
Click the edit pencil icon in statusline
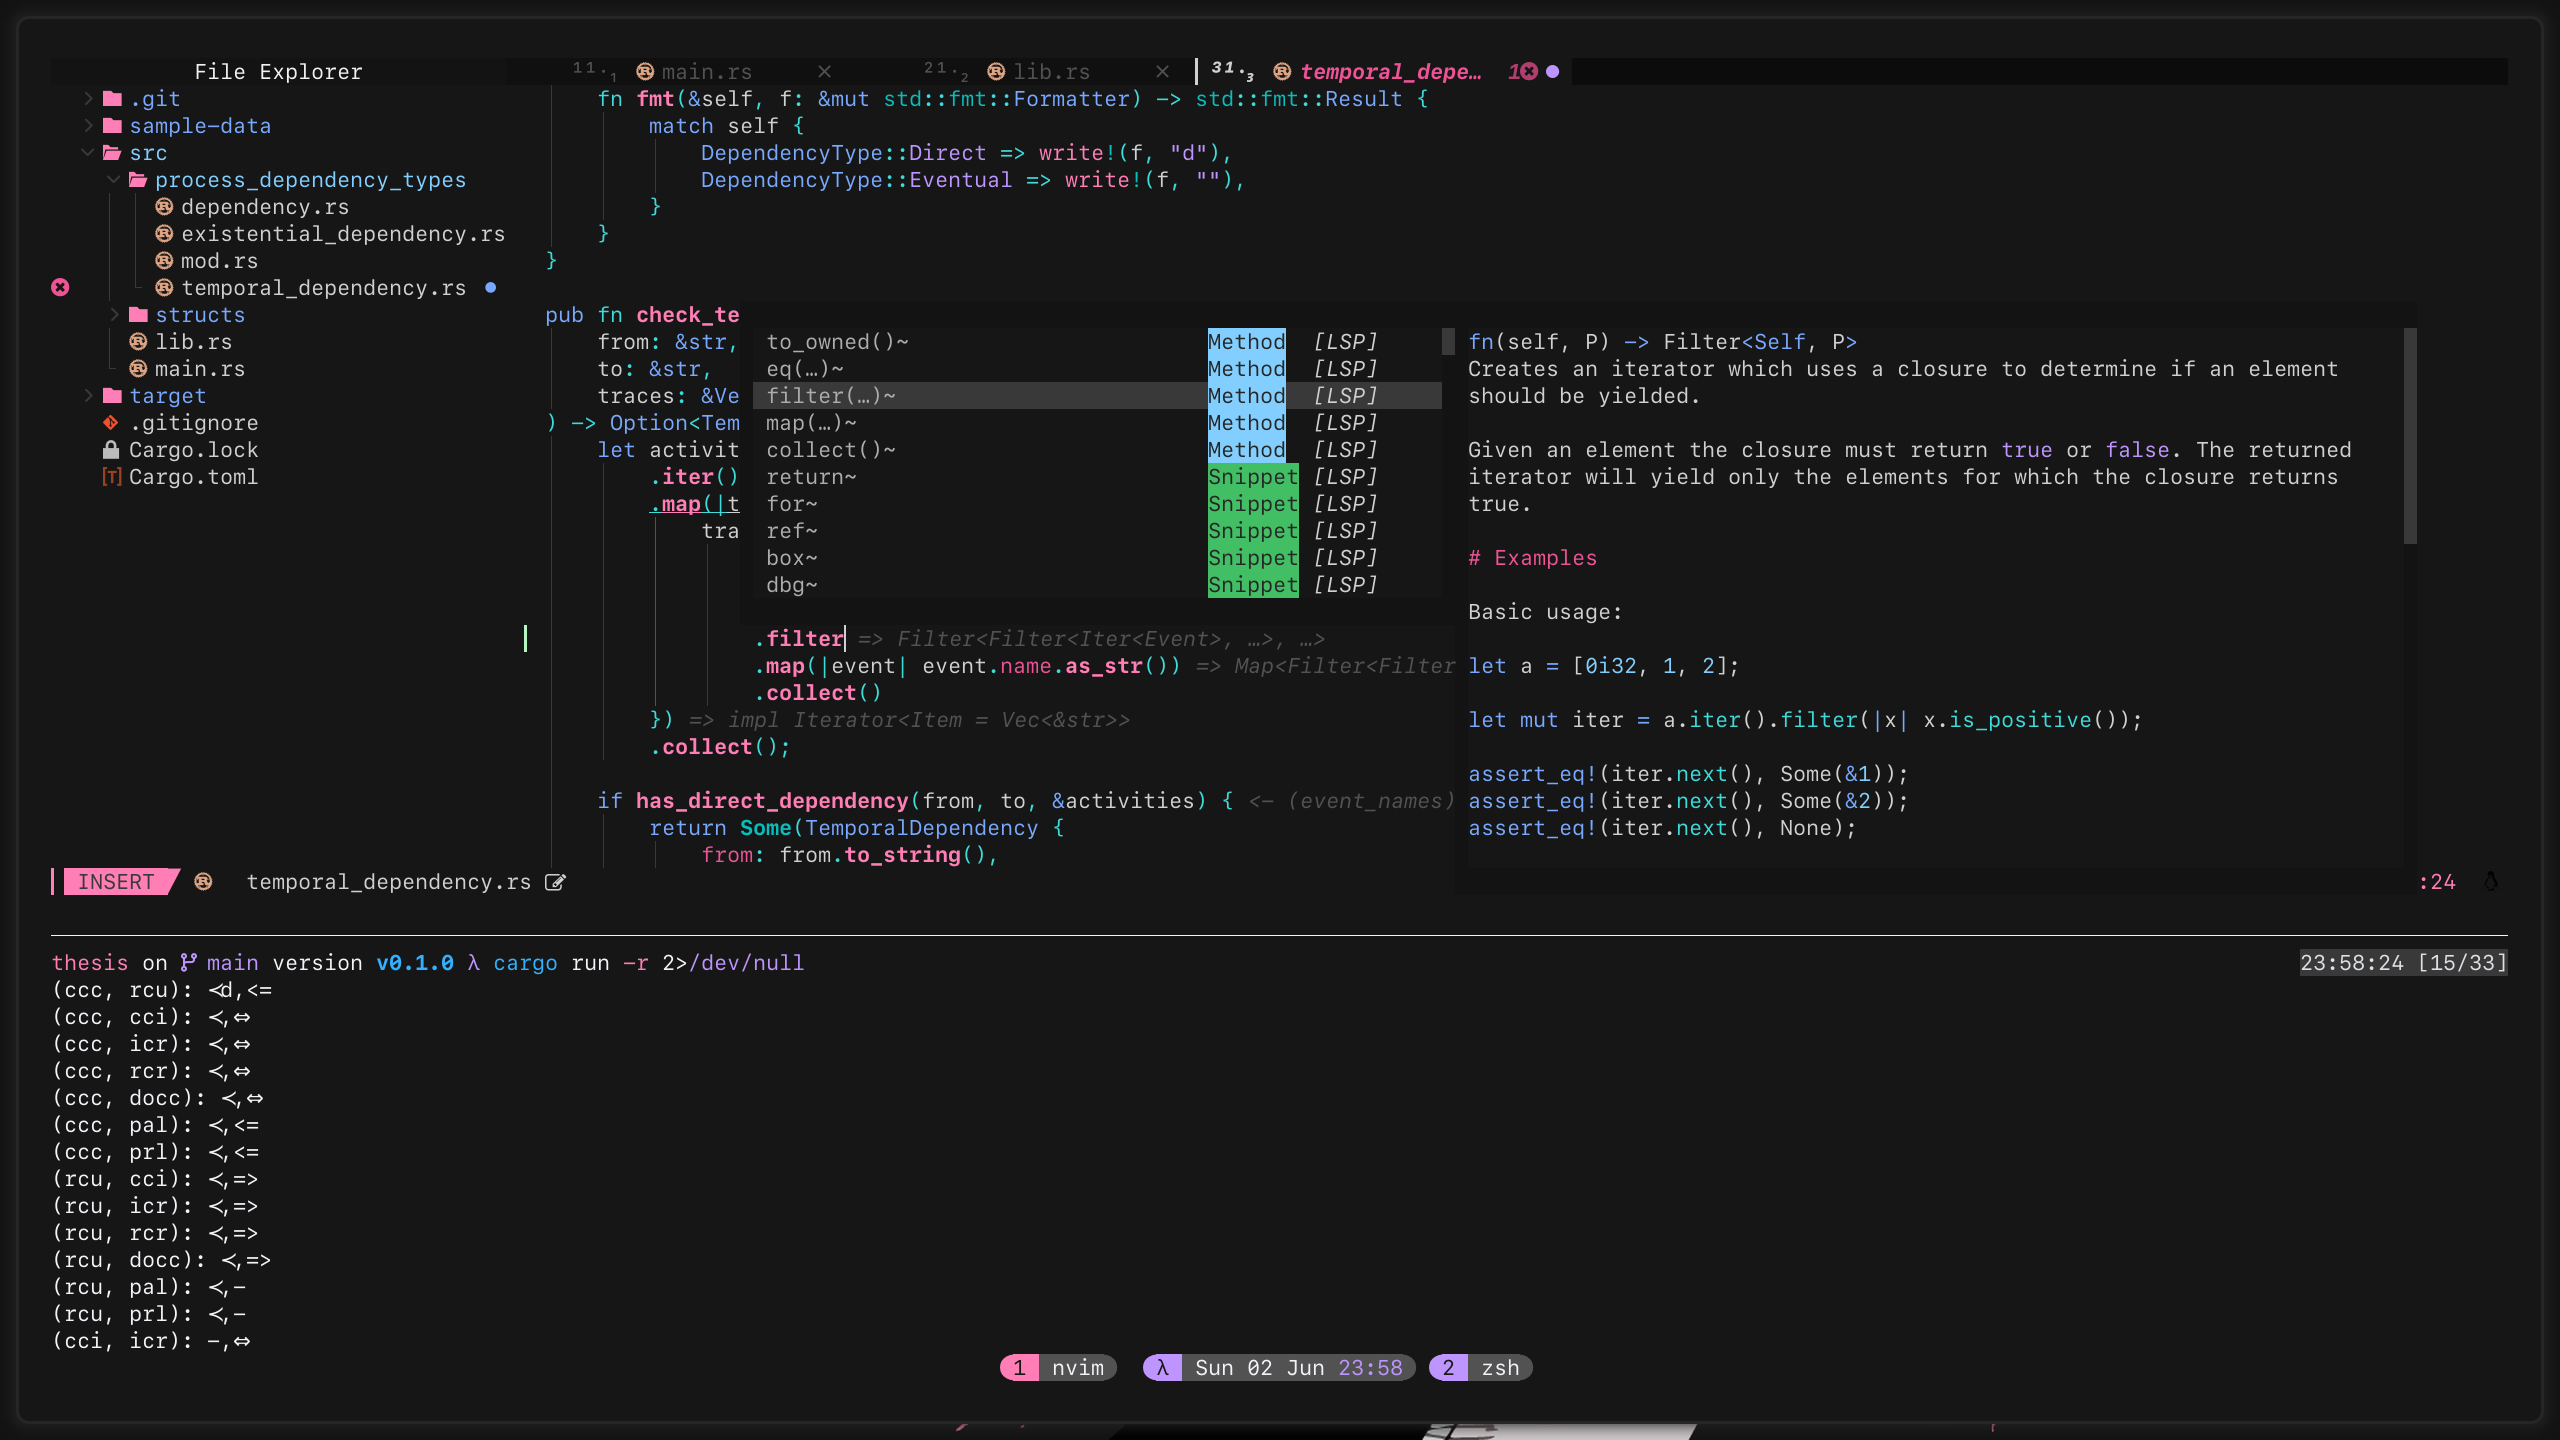pos(555,882)
